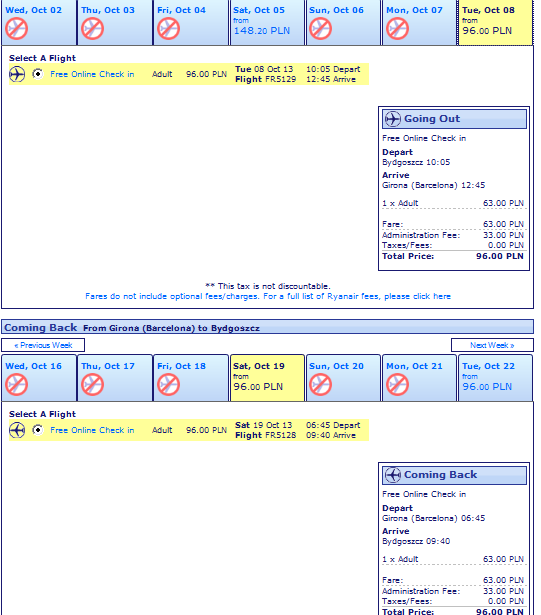Open the full list of Ryanair fees link
The width and height of the screenshot is (541, 615).
pos(268,297)
